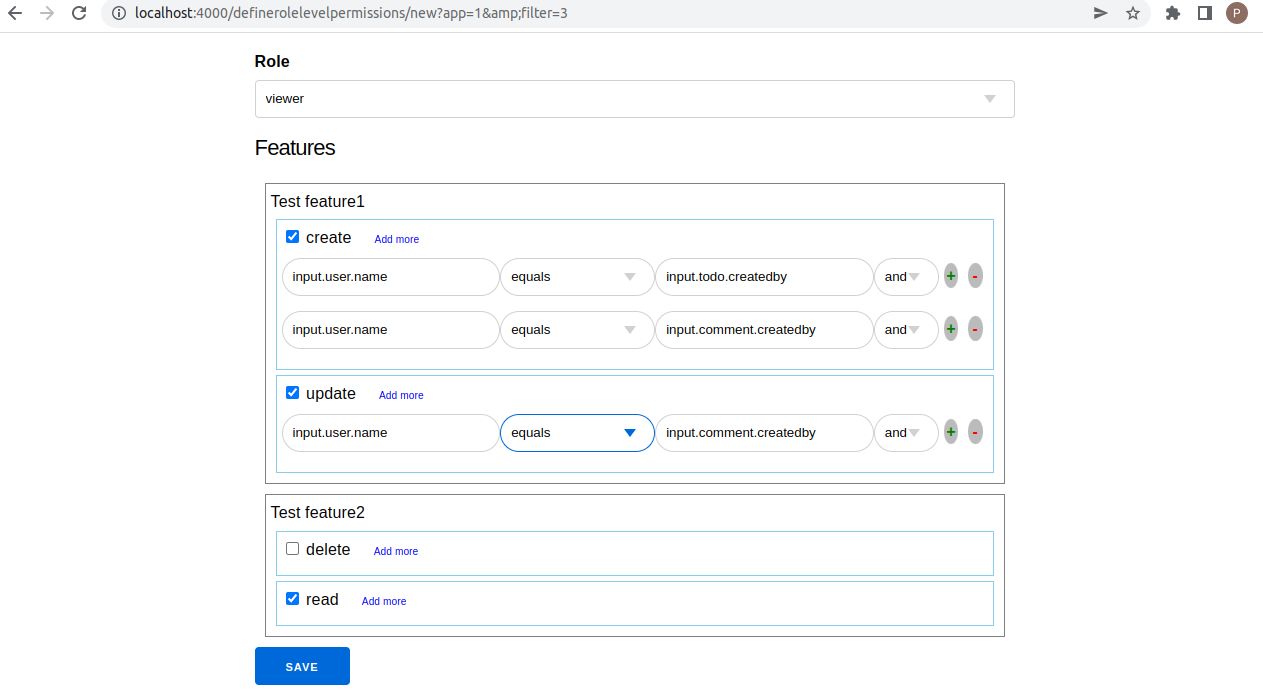
Task: Click Add more next to create
Action: tap(397, 239)
